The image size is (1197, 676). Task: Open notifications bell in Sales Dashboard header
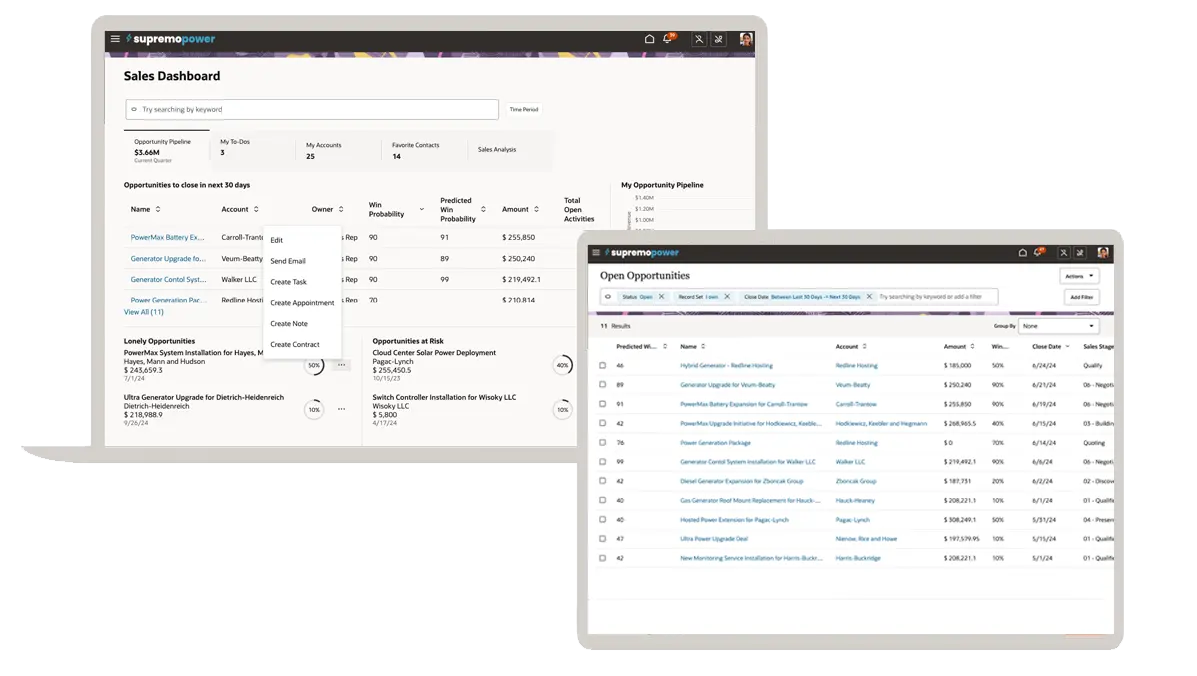668,39
